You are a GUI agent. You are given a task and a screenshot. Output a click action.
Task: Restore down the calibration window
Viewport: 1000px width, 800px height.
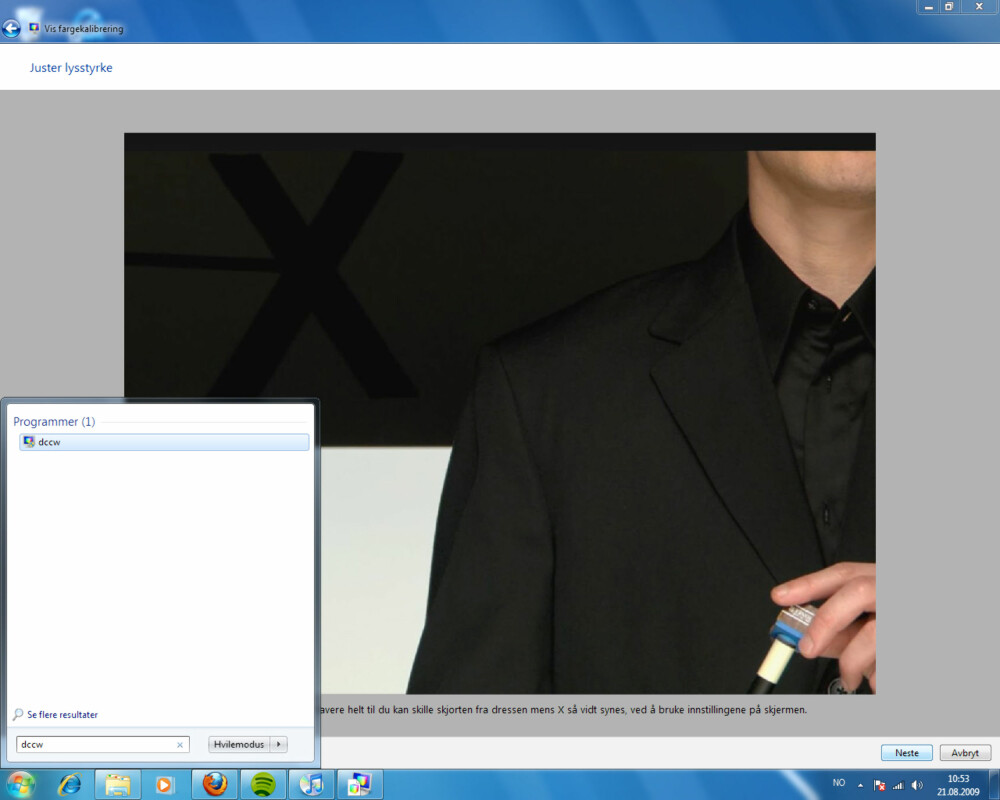(949, 7)
